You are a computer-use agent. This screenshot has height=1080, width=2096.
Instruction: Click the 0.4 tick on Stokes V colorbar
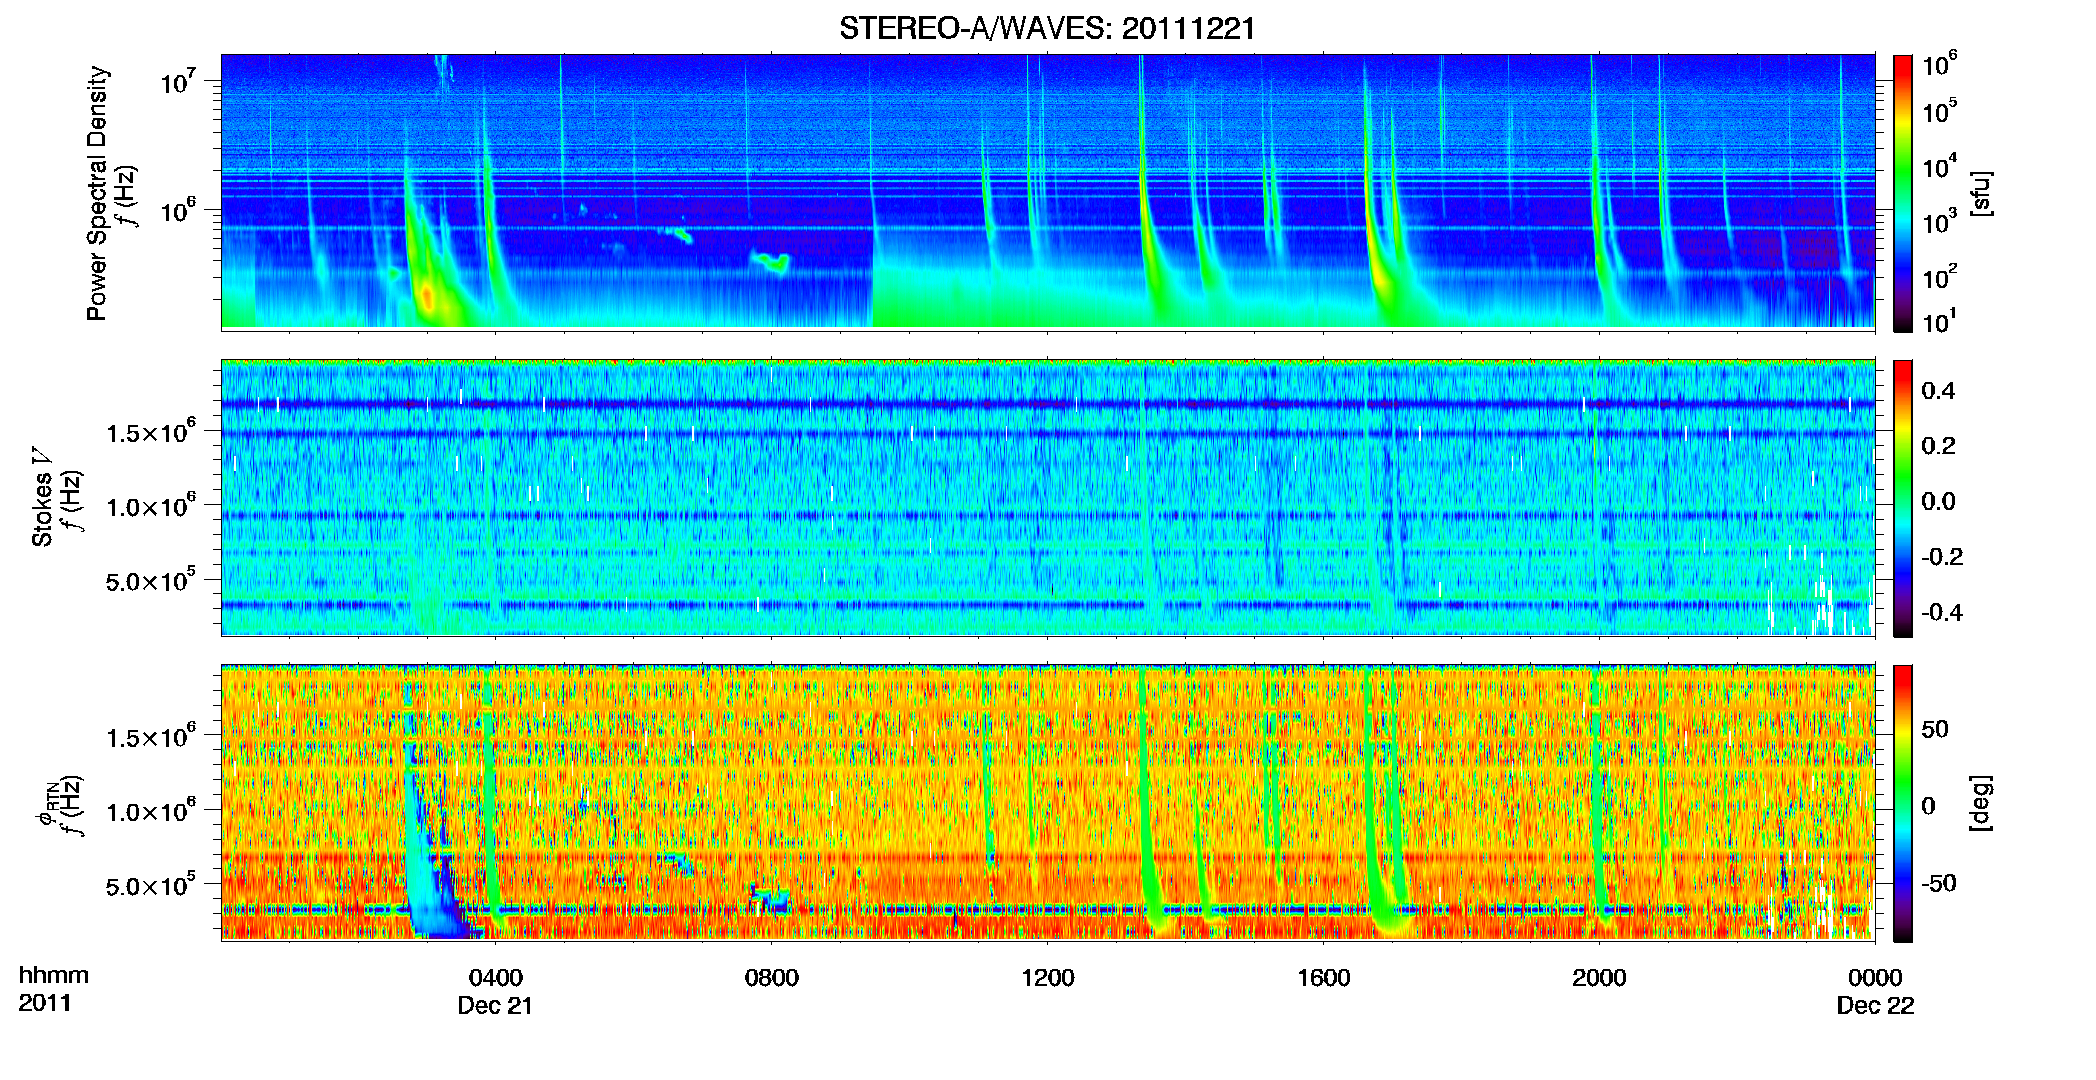[1938, 391]
